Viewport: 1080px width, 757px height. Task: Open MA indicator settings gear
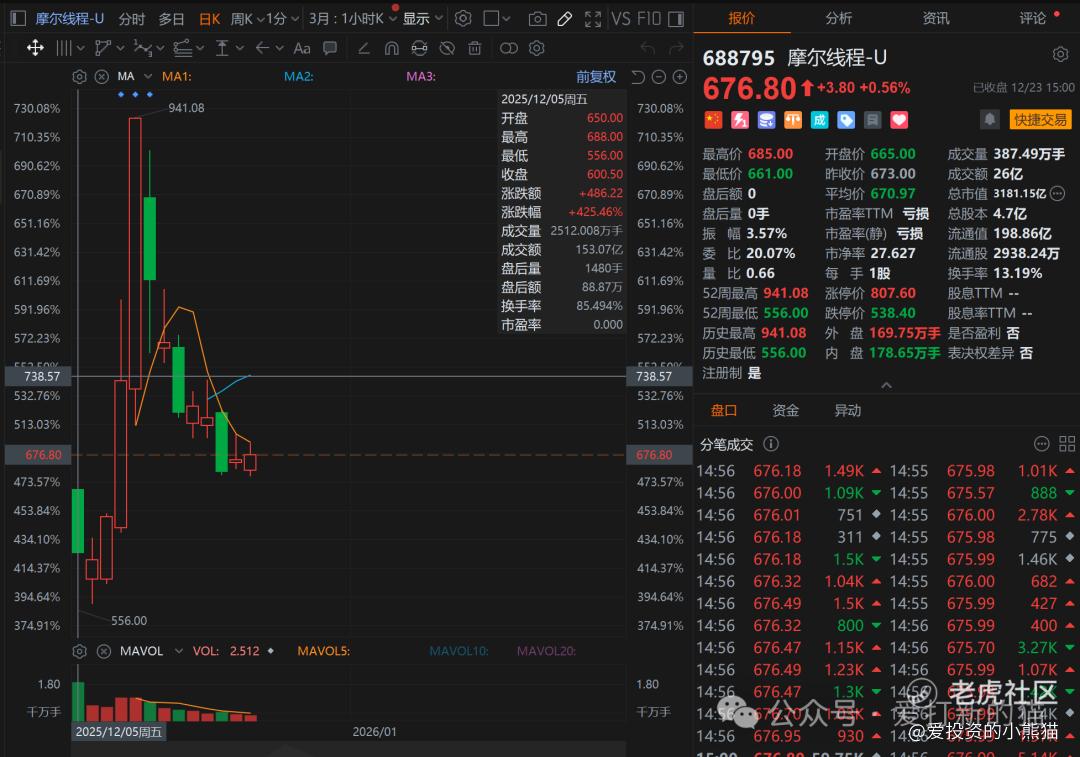point(79,76)
